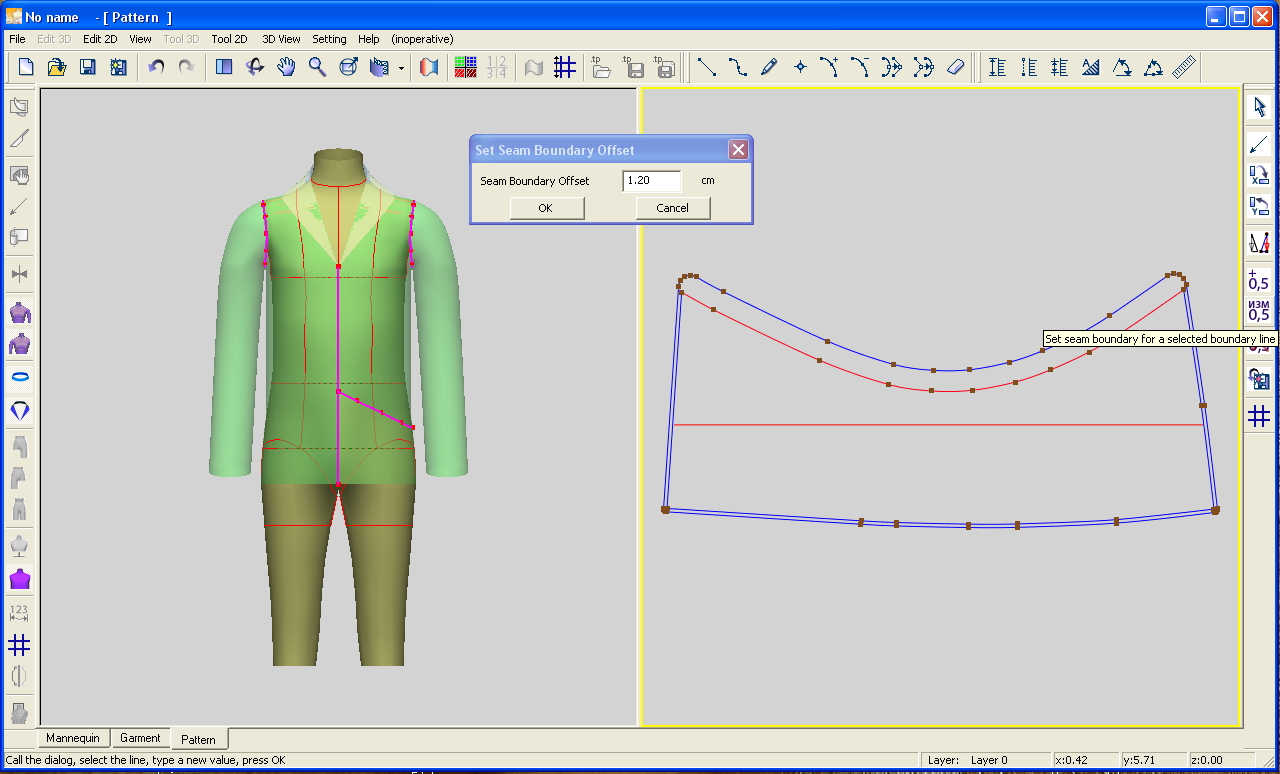Viewport: 1280px width, 774px height.
Task: Click the Save file toolbar icon
Action: (88, 67)
